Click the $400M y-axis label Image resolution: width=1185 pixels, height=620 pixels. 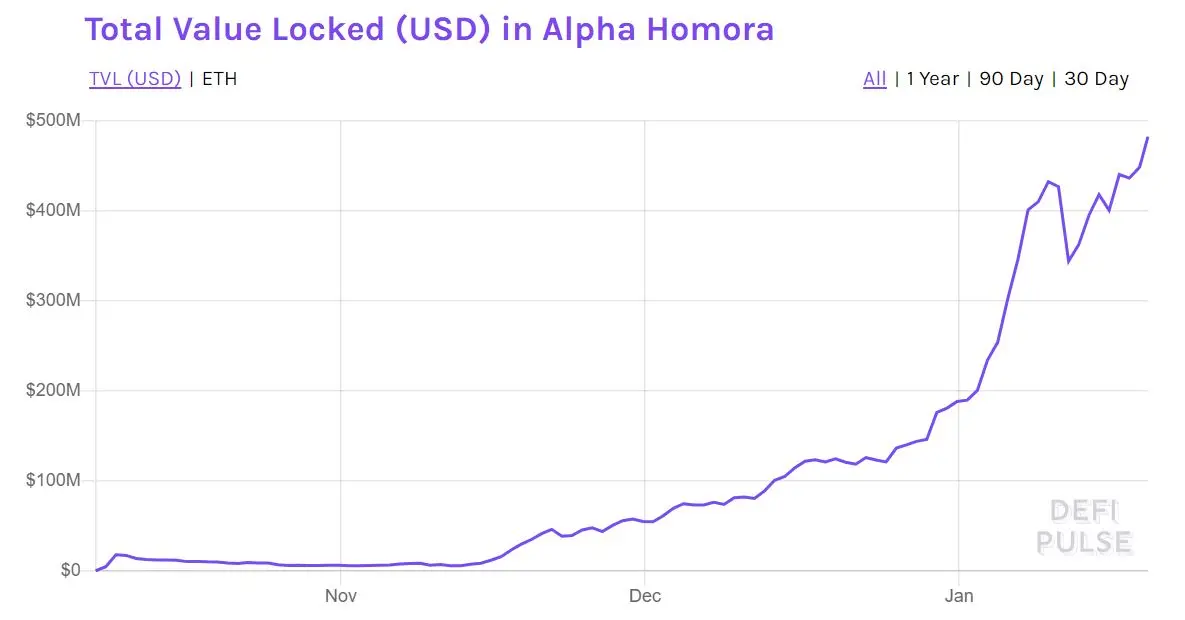click(53, 210)
